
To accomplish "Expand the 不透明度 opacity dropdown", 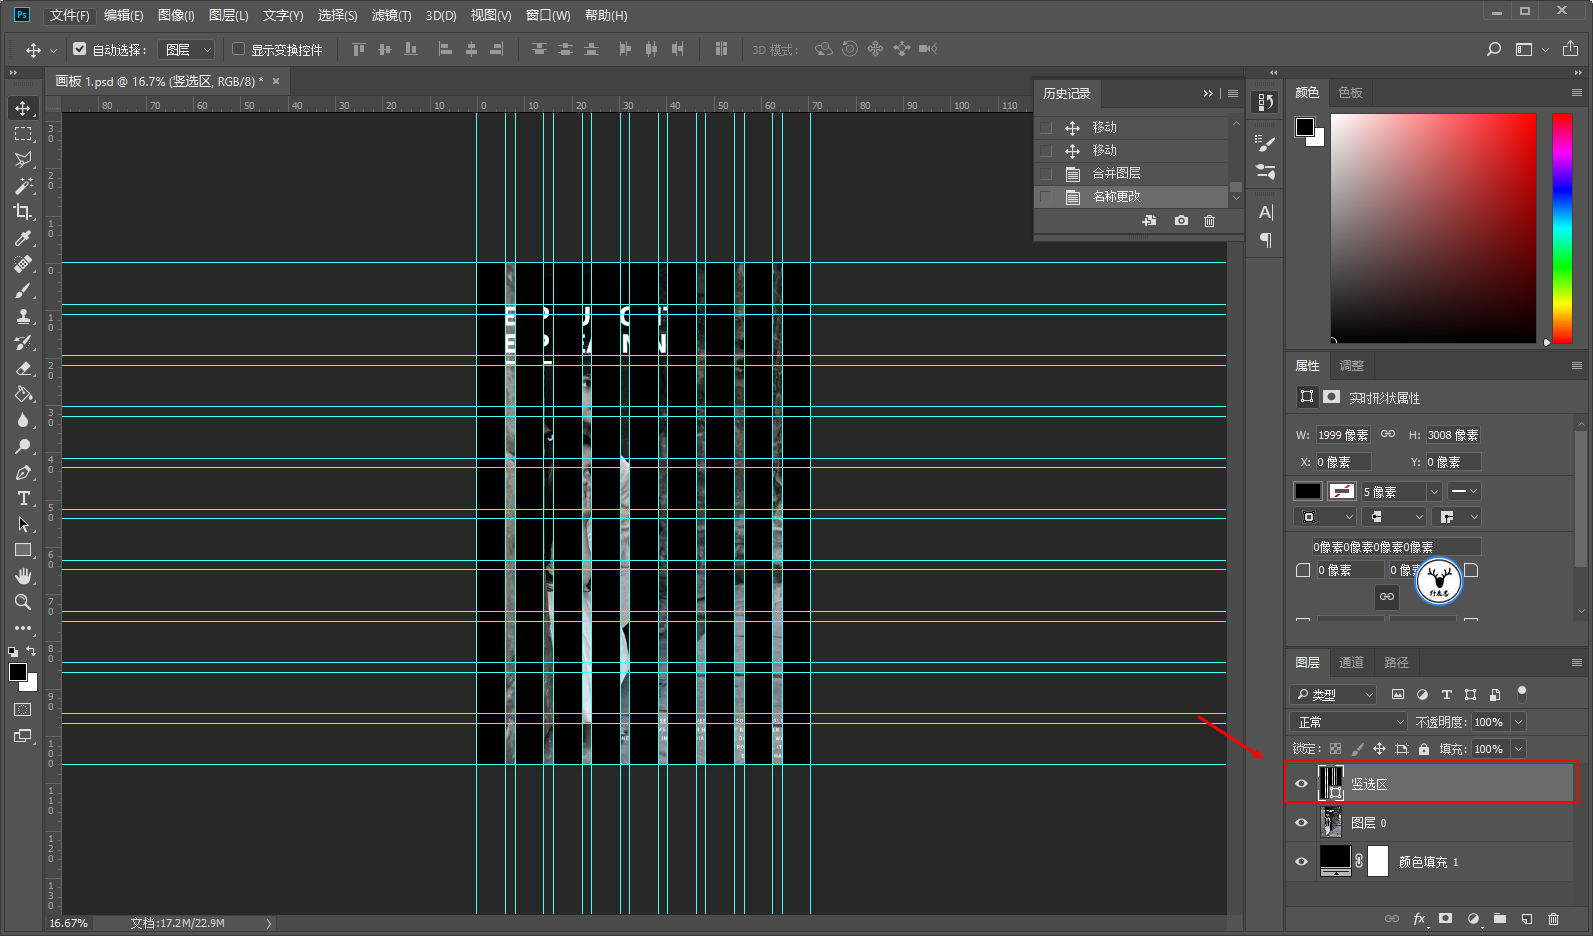I will tap(1518, 722).
